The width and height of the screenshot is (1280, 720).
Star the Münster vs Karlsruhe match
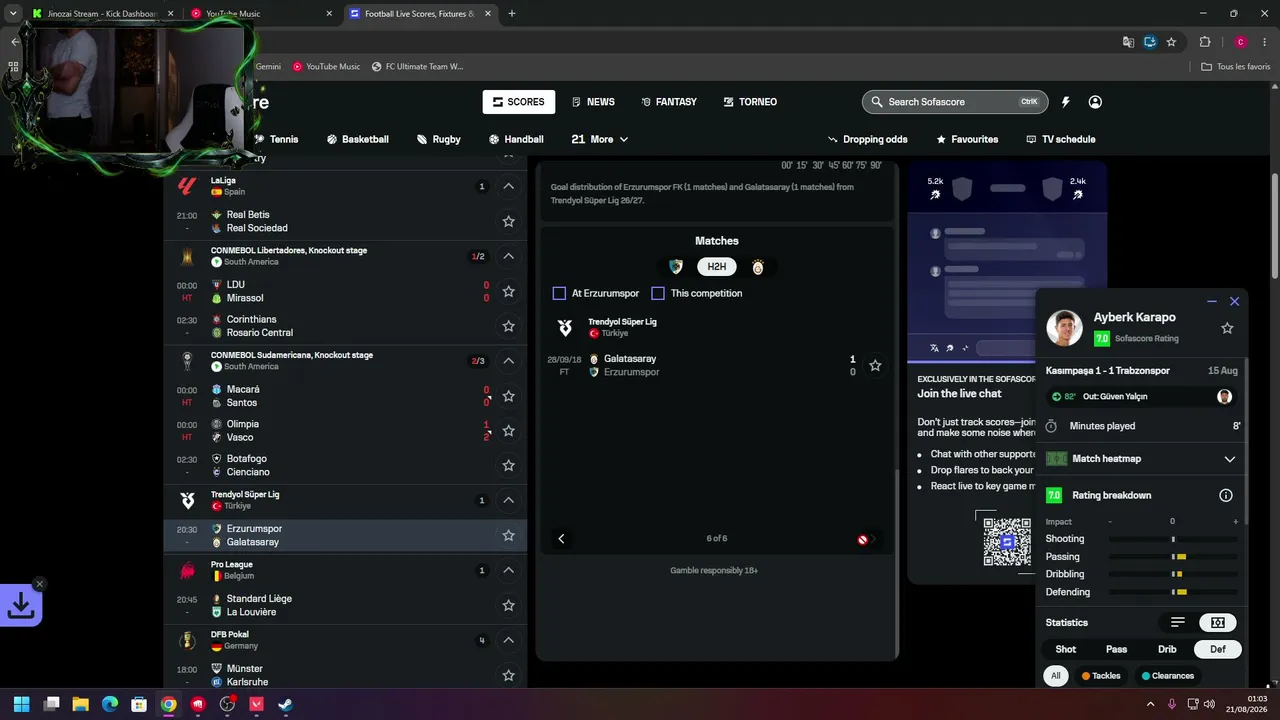508,675
